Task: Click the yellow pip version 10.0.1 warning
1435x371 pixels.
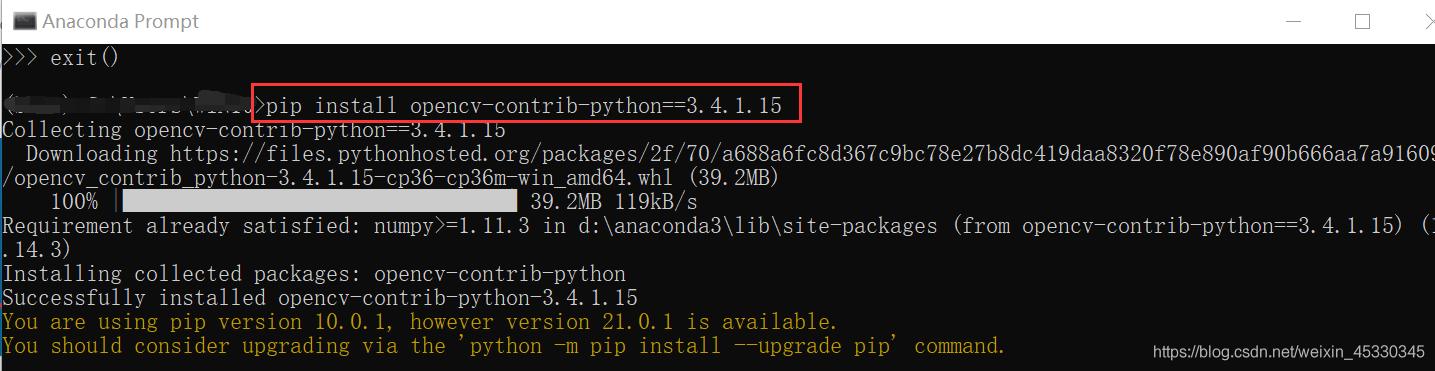Action: point(420,322)
